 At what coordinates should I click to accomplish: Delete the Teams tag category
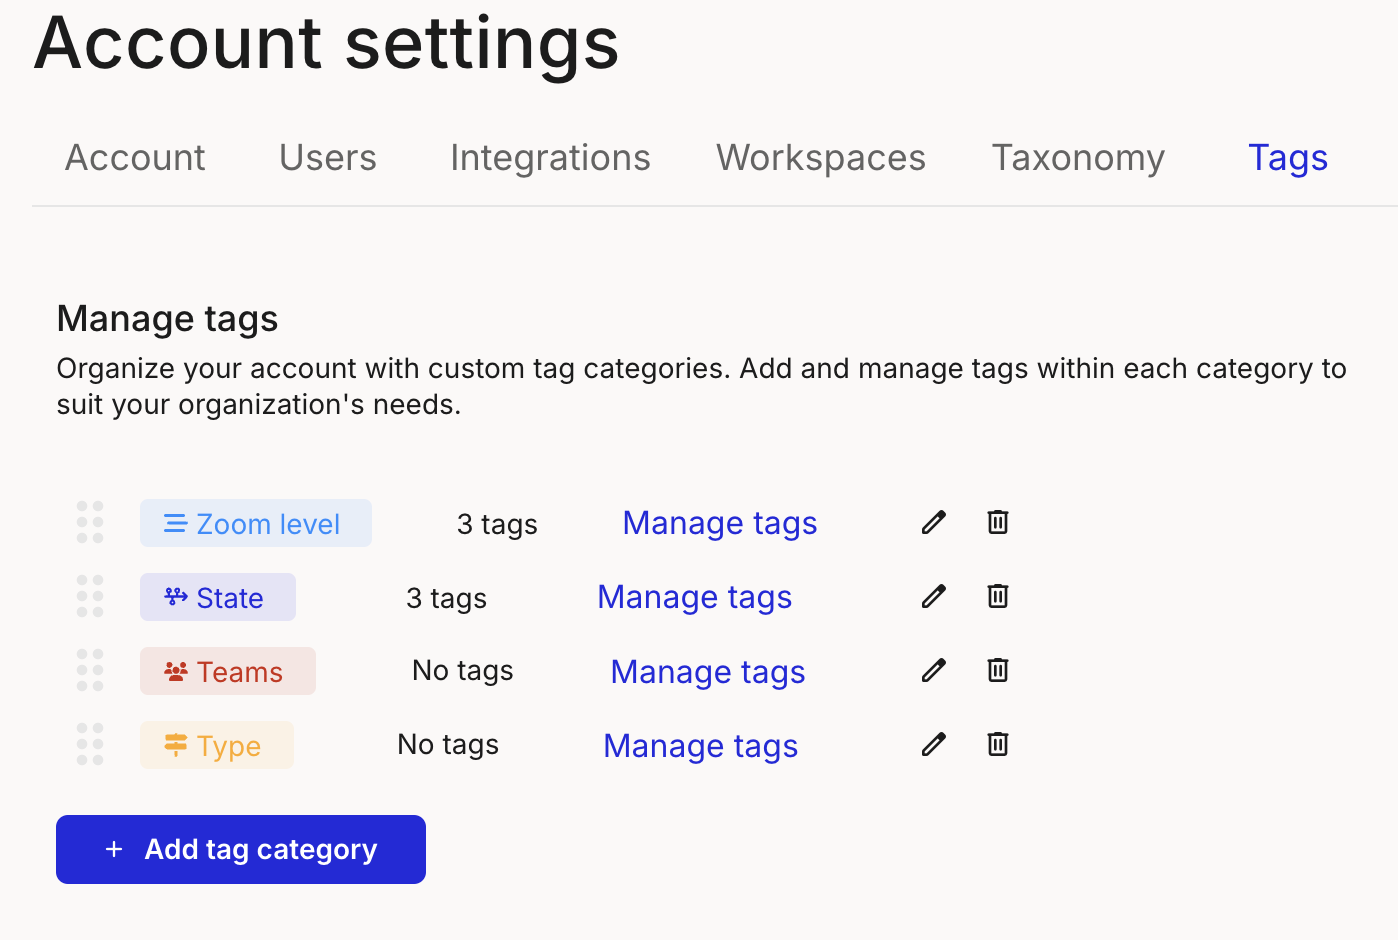coord(997,670)
